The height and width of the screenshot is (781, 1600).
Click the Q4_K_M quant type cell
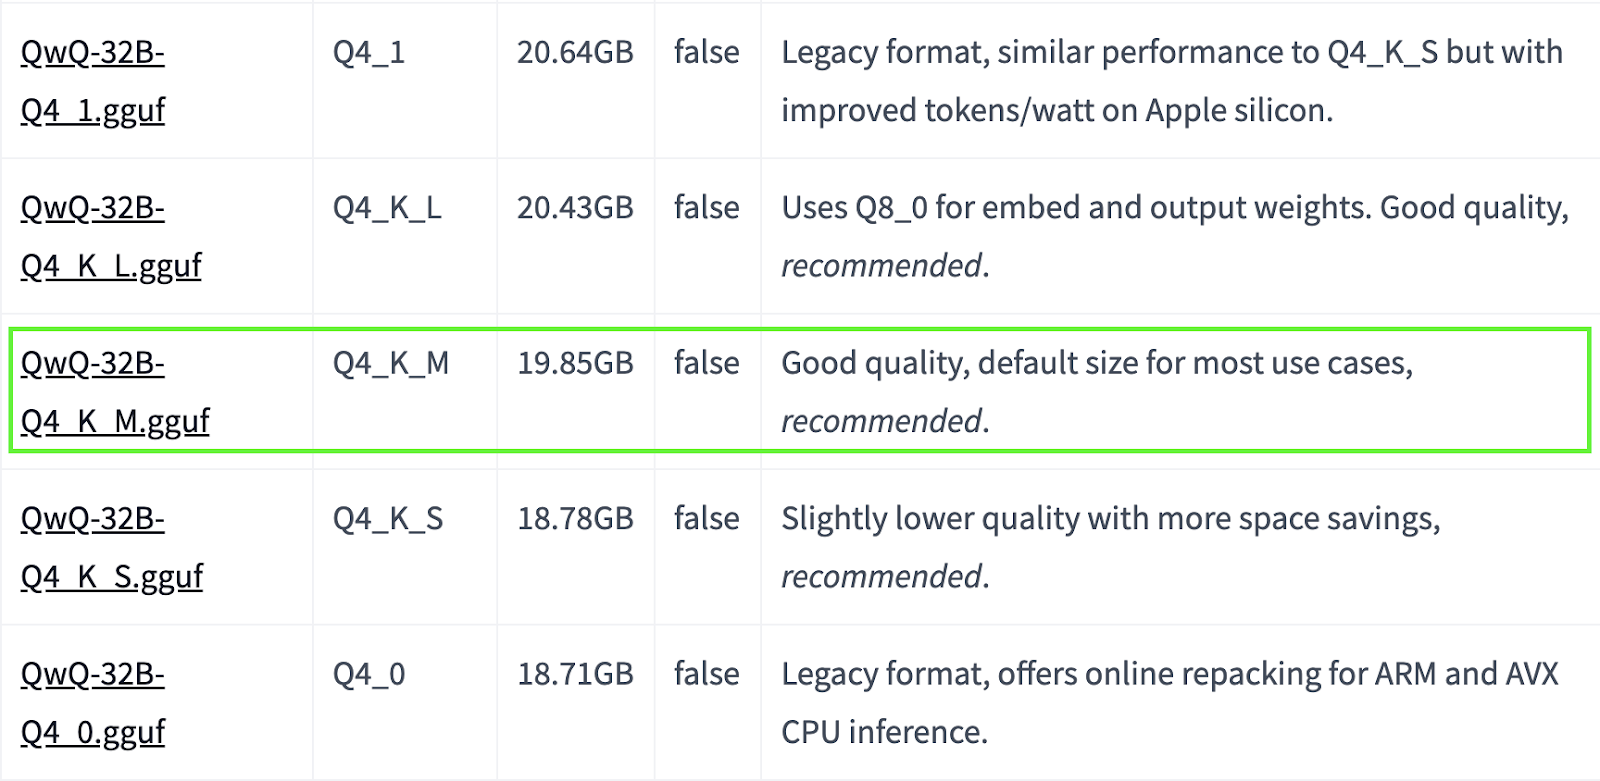click(391, 363)
